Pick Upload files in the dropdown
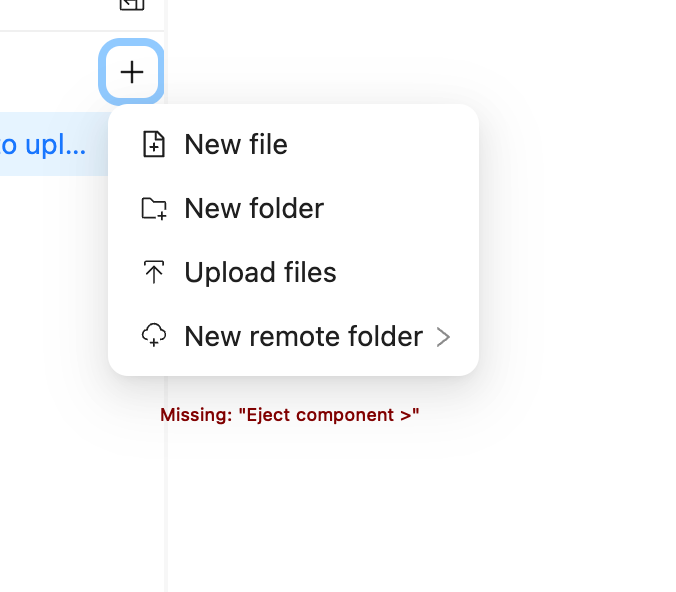 click(x=260, y=273)
